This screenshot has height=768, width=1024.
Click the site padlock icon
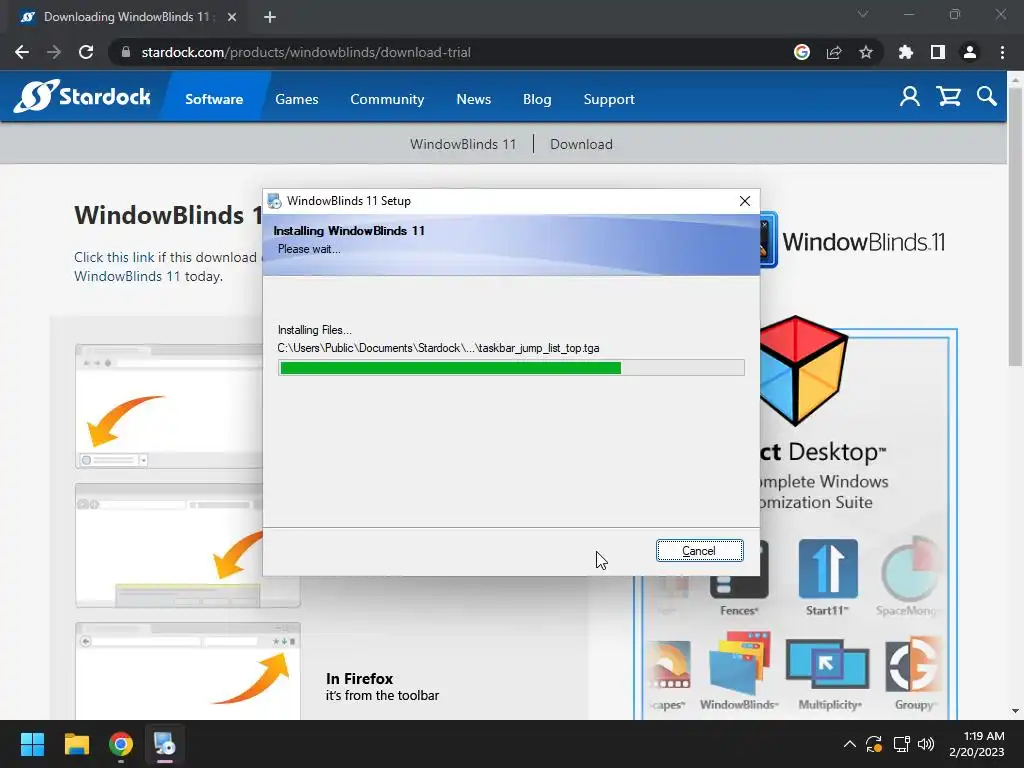click(x=126, y=52)
